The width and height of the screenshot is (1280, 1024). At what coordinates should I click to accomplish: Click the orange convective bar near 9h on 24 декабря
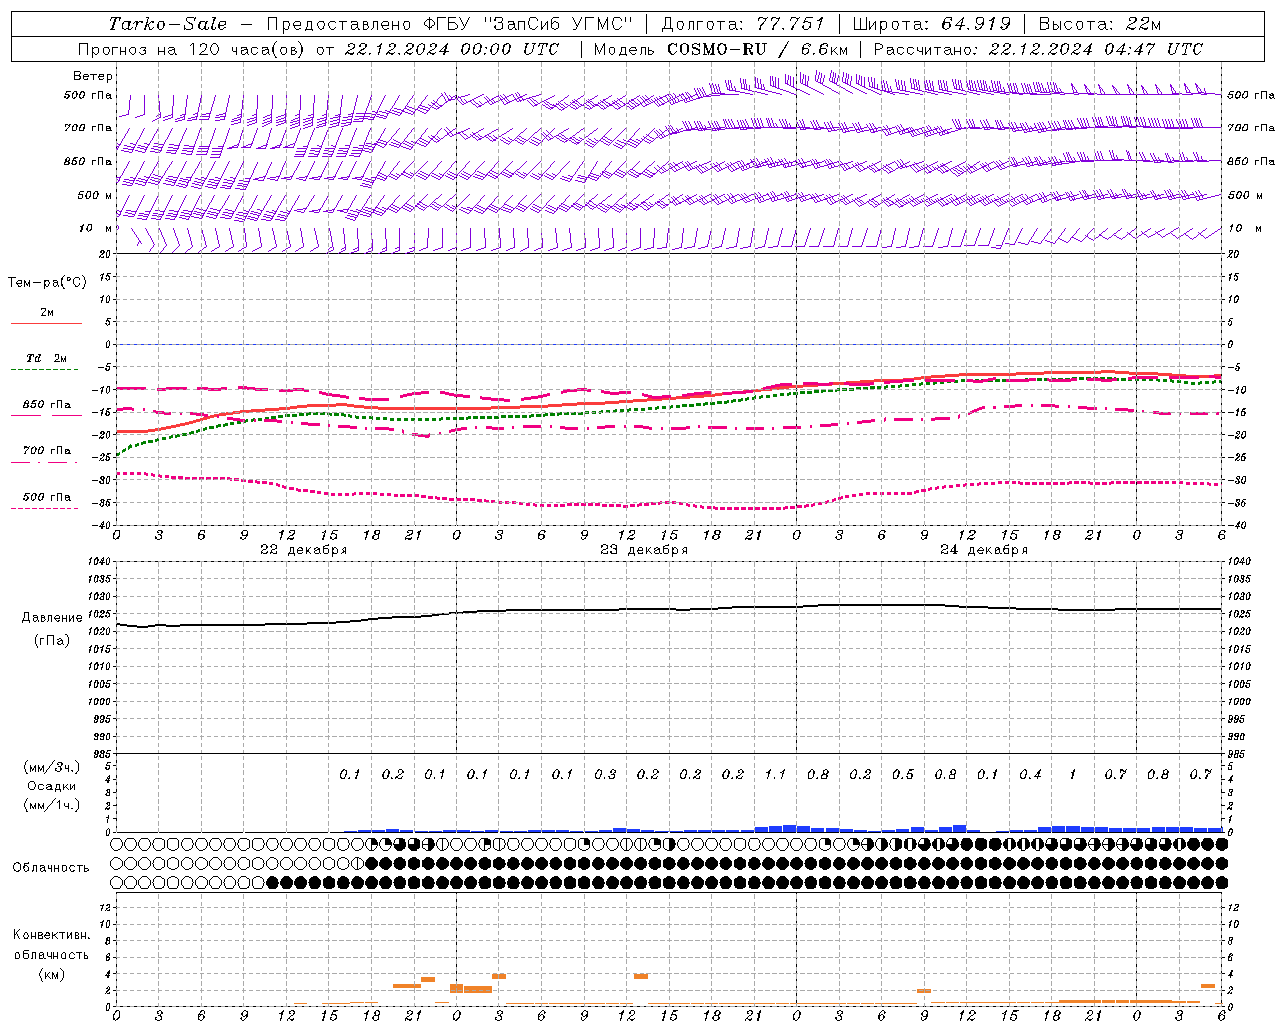pos(924,991)
